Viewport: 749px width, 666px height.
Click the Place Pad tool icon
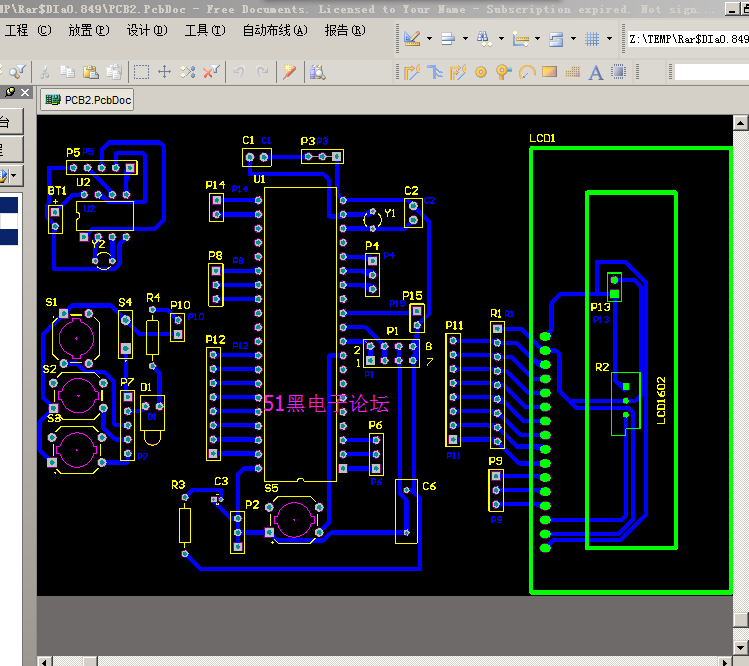tap(480, 72)
